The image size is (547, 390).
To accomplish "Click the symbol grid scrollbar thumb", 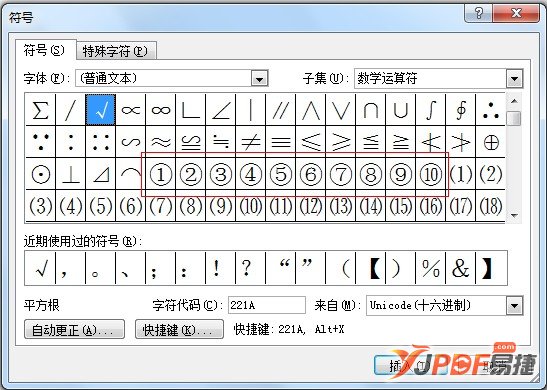I will click(514, 119).
